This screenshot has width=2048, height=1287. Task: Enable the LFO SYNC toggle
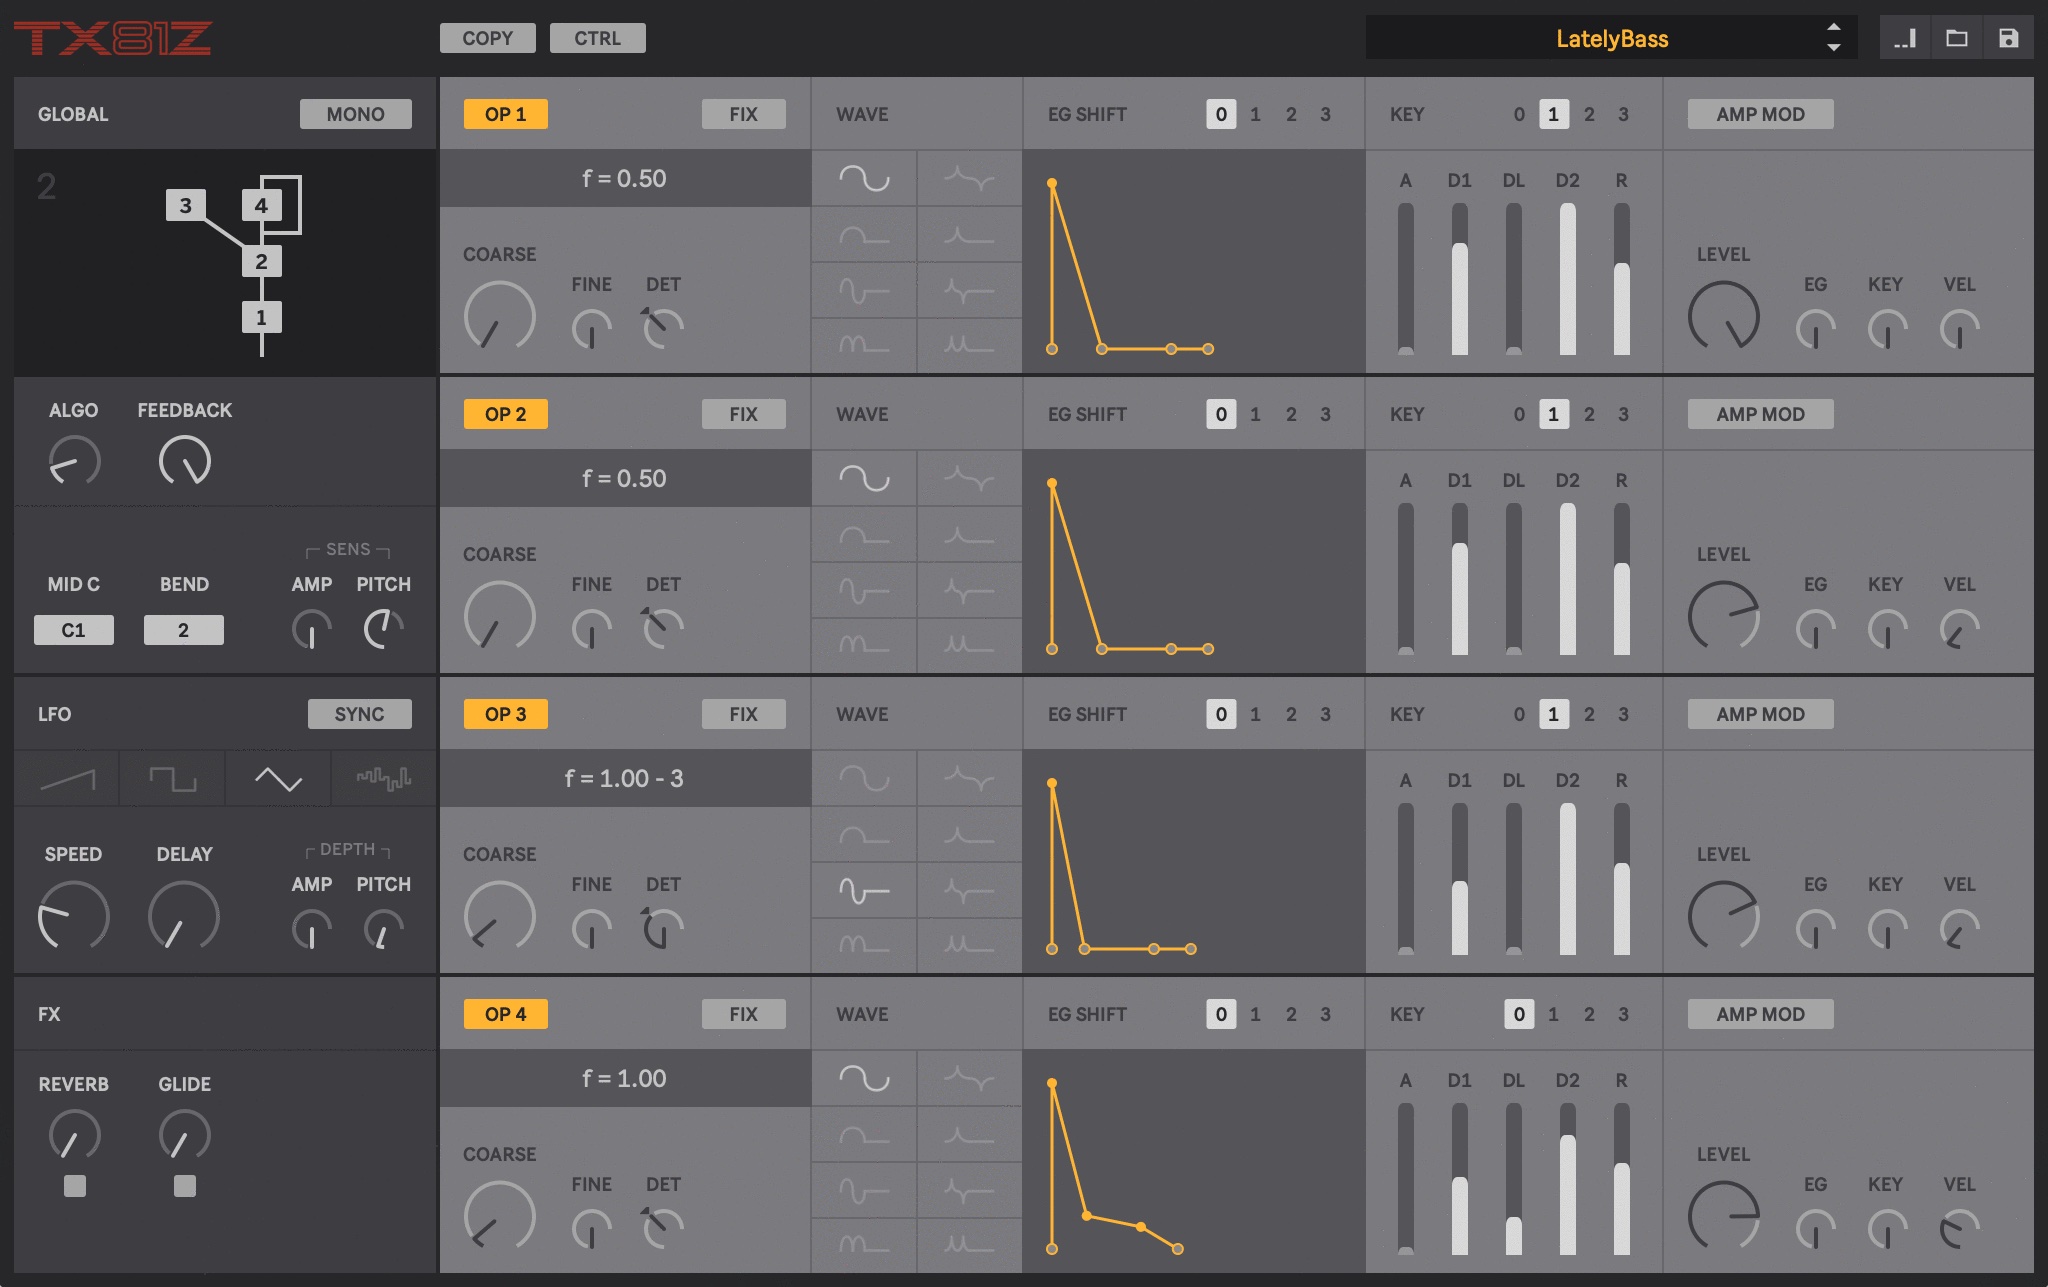(x=359, y=714)
